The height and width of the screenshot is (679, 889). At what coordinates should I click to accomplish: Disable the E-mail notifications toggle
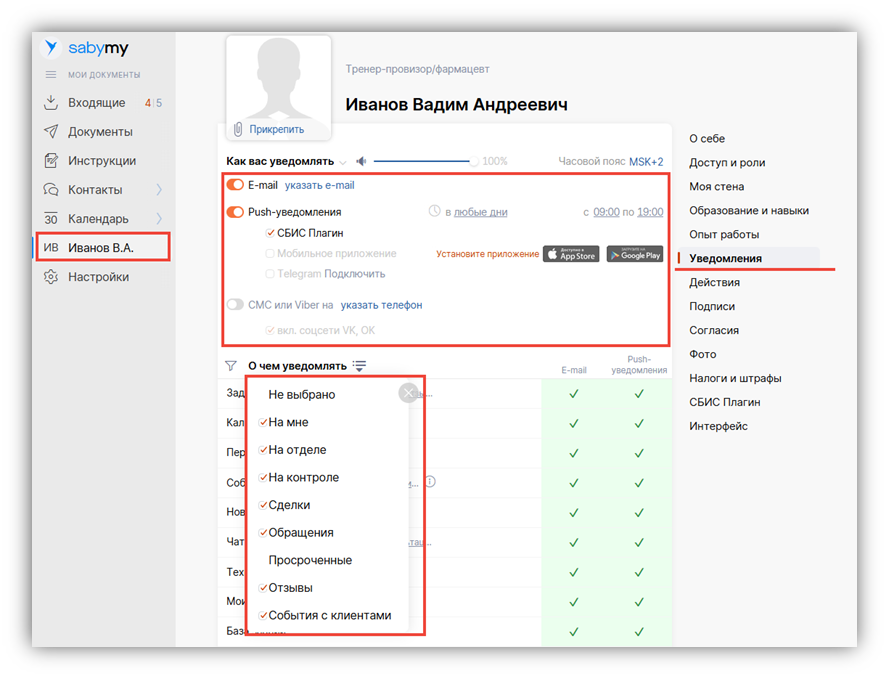235,185
